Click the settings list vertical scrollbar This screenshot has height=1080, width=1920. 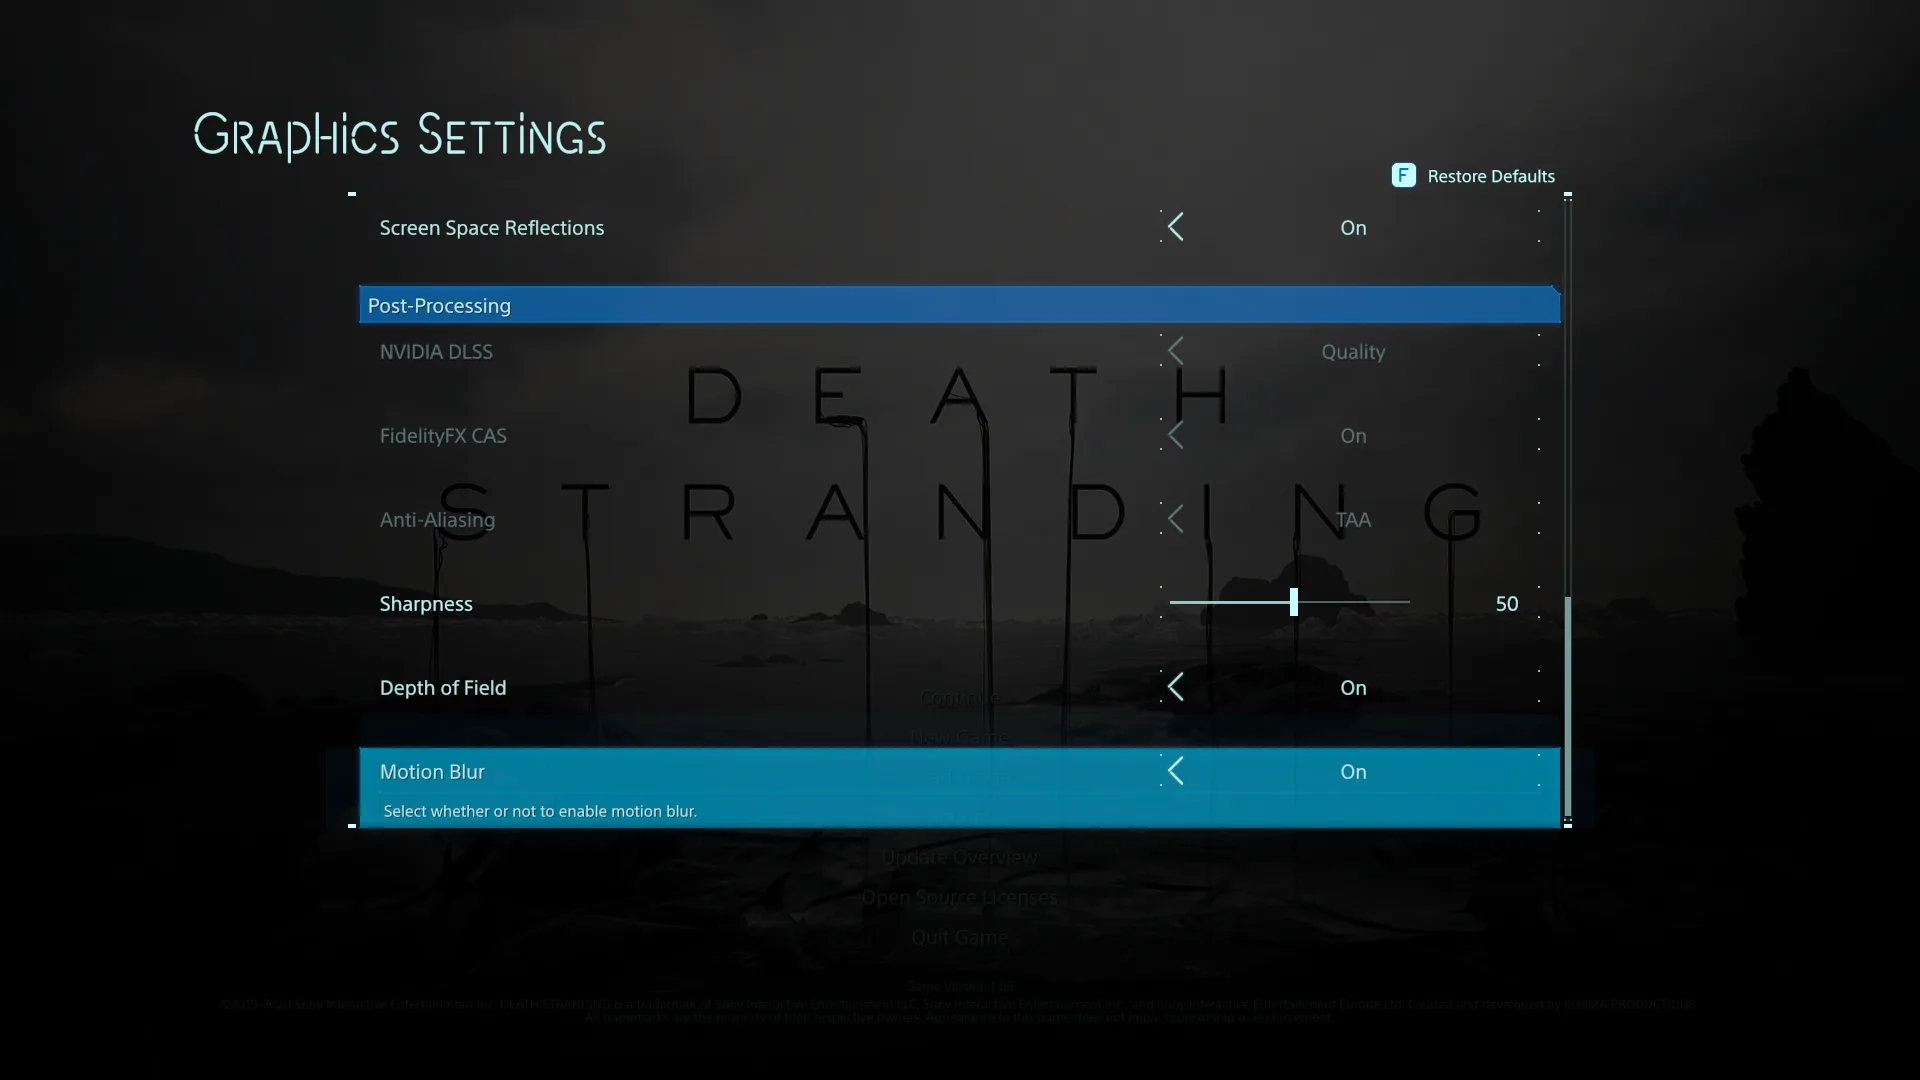[x=1567, y=705]
